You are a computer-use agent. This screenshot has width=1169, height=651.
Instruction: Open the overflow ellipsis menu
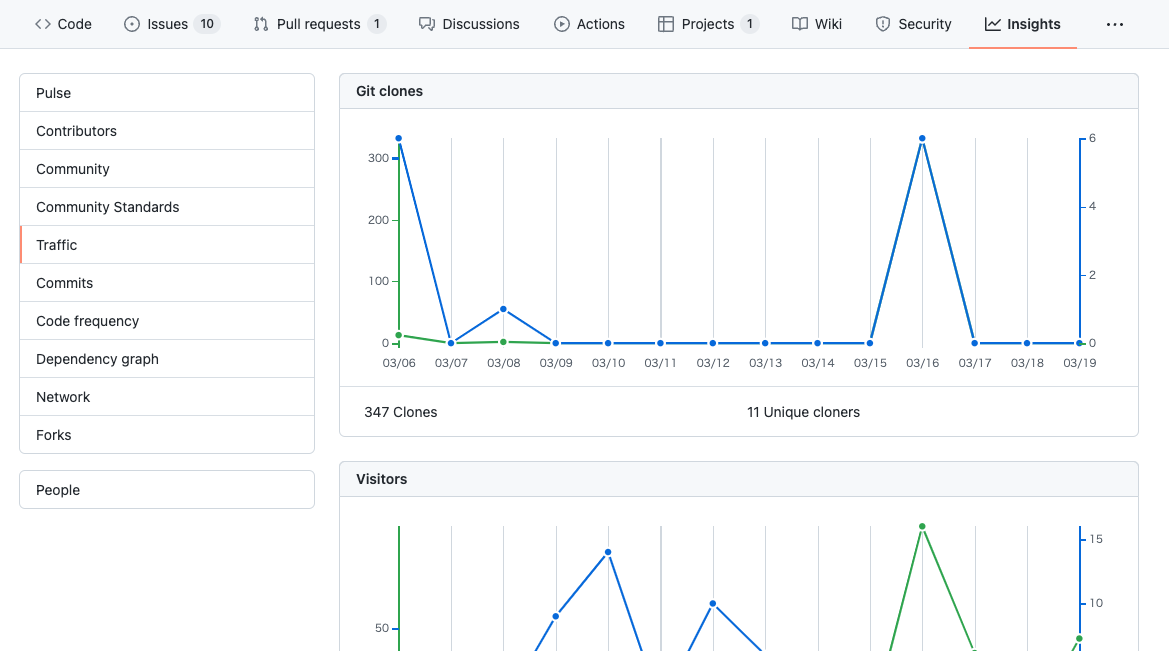[x=1114, y=24]
